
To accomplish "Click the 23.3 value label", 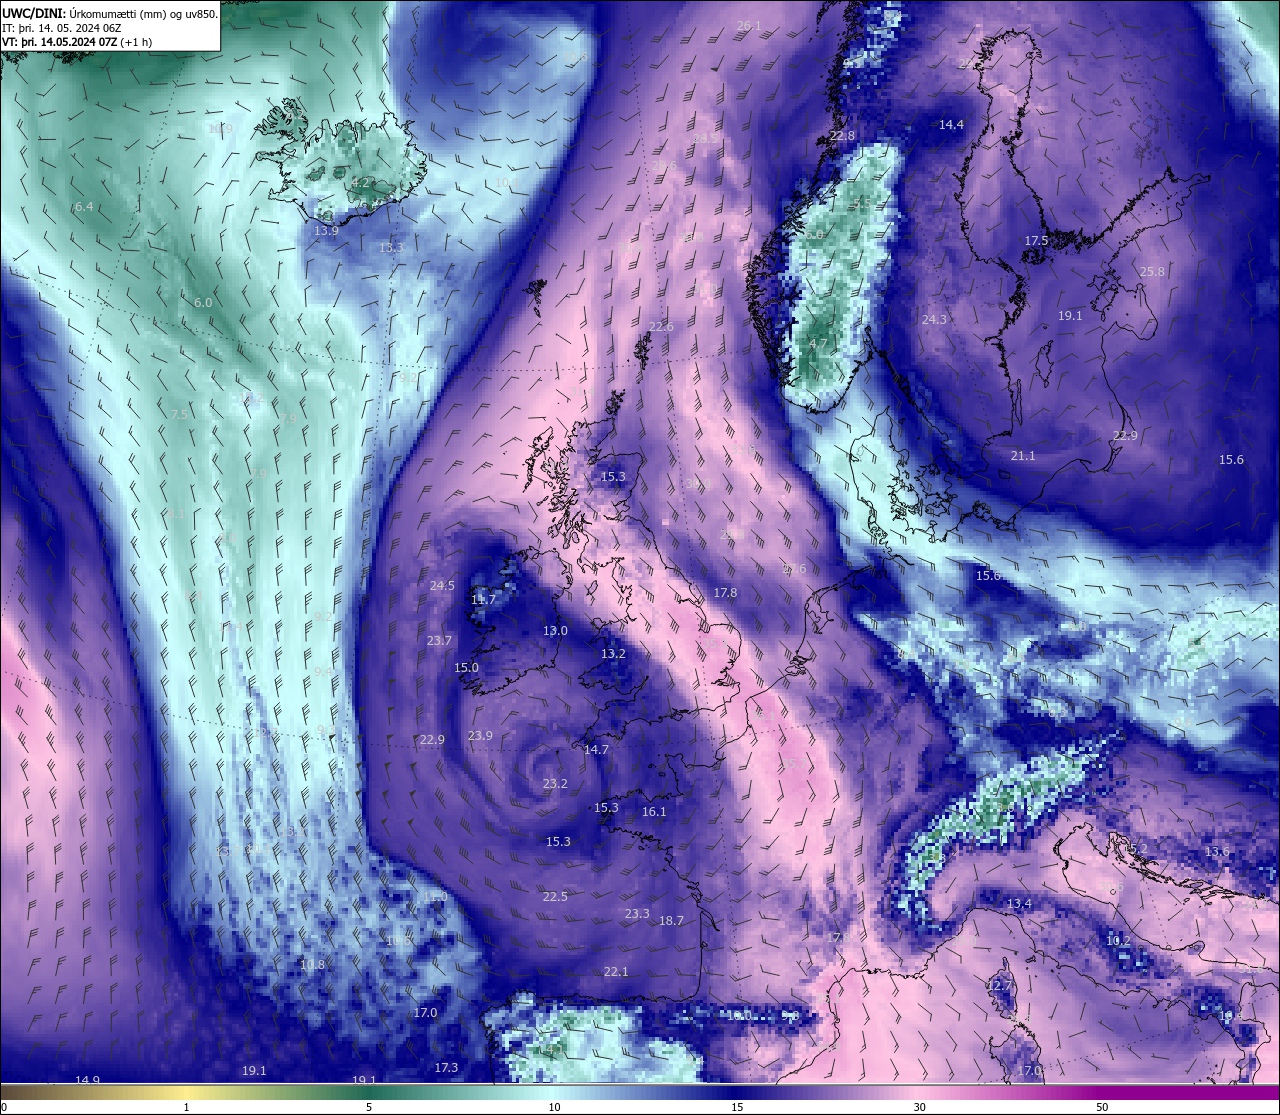I will tap(637, 913).
